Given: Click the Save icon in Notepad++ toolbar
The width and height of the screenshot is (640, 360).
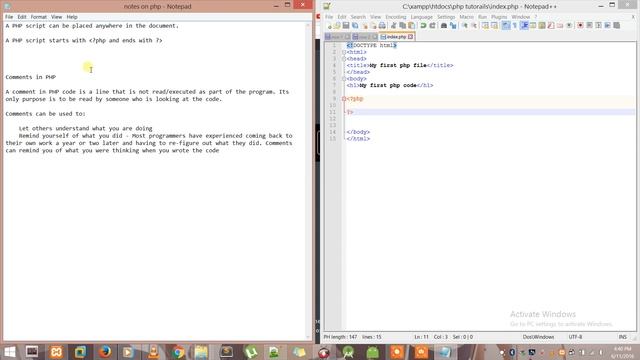Looking at the screenshot, I should point(346,26).
